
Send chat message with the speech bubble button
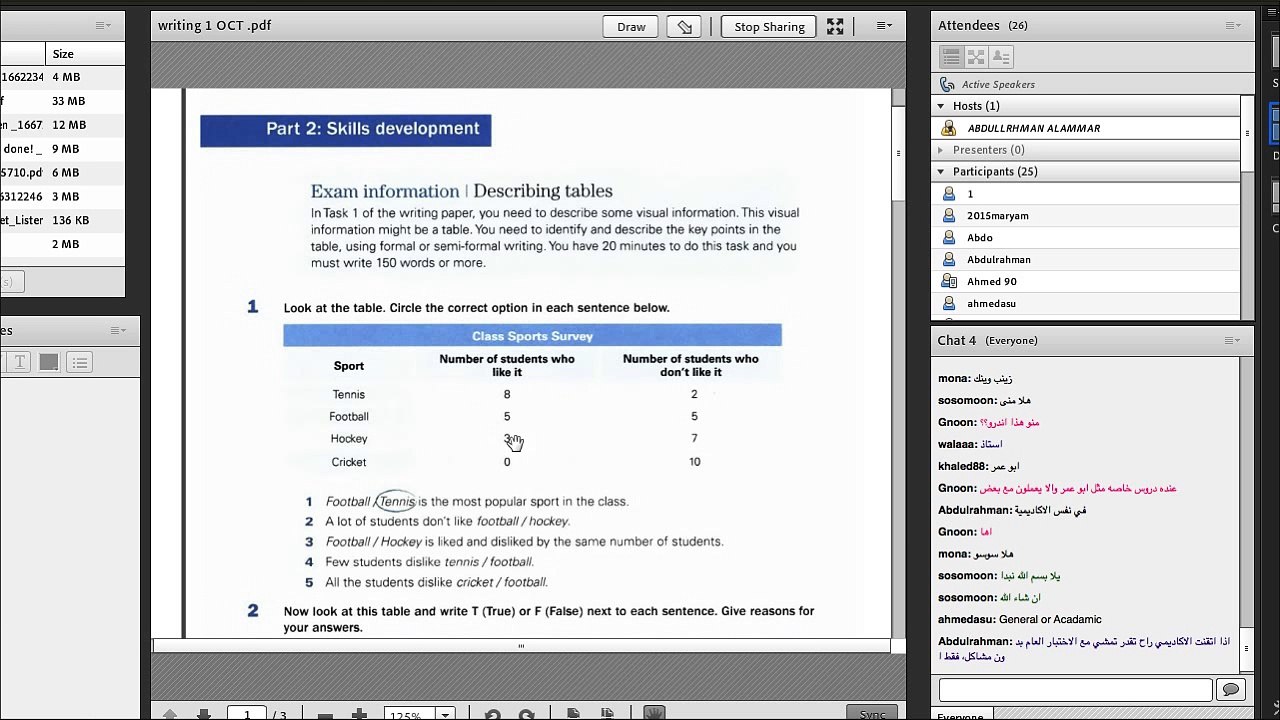tap(1230, 689)
